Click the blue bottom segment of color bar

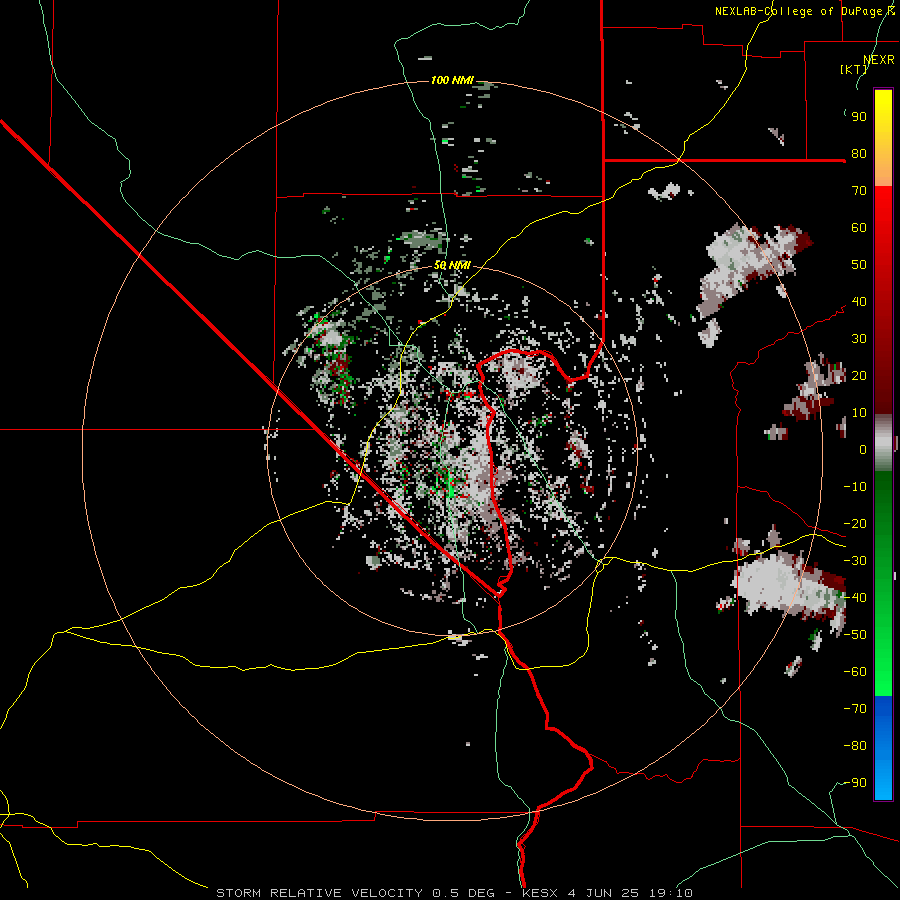(883, 747)
